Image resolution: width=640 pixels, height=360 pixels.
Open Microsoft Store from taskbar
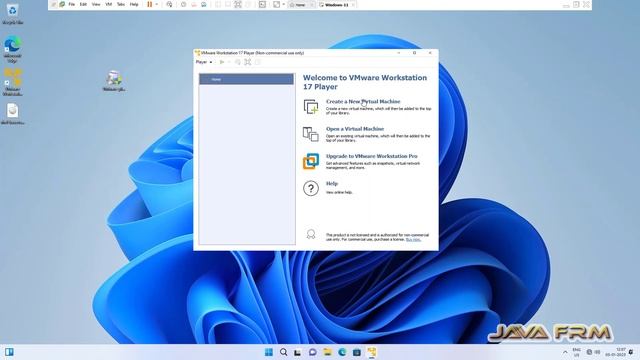click(x=357, y=352)
